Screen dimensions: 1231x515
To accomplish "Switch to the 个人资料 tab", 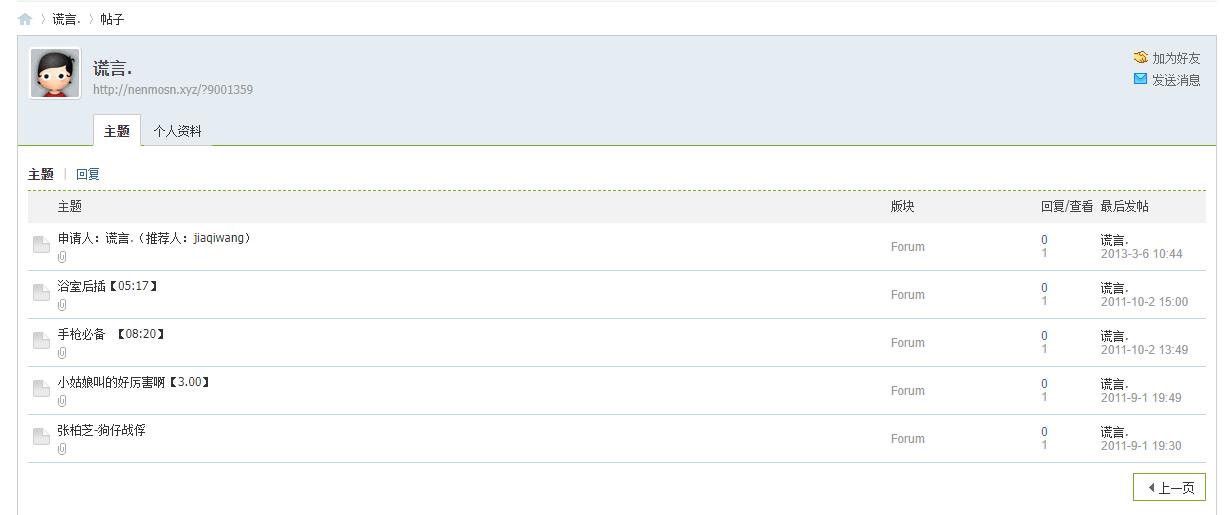I will click(x=177, y=131).
